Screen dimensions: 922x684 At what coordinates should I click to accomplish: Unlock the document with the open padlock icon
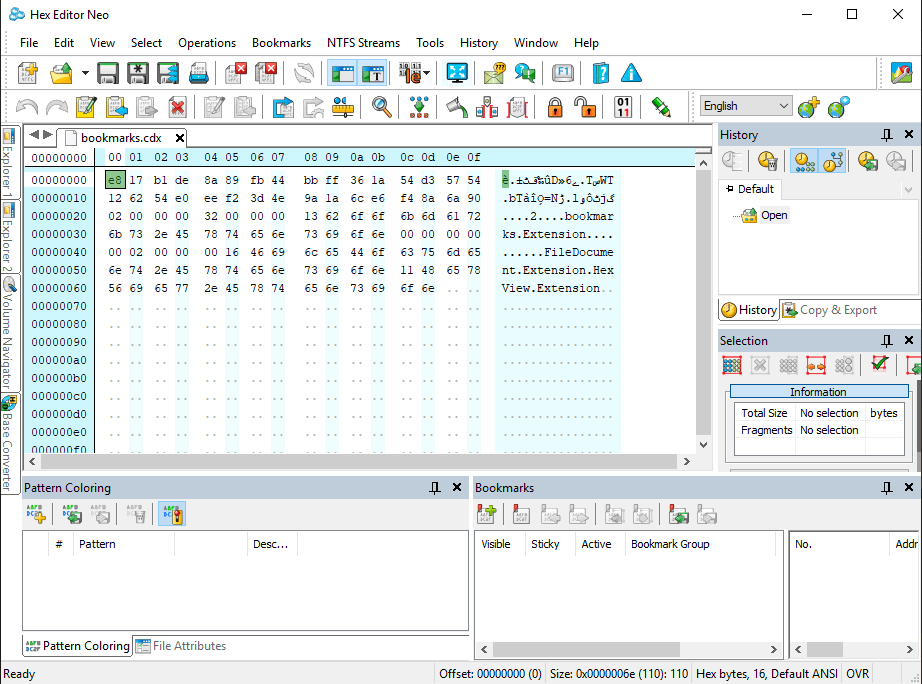[585, 107]
